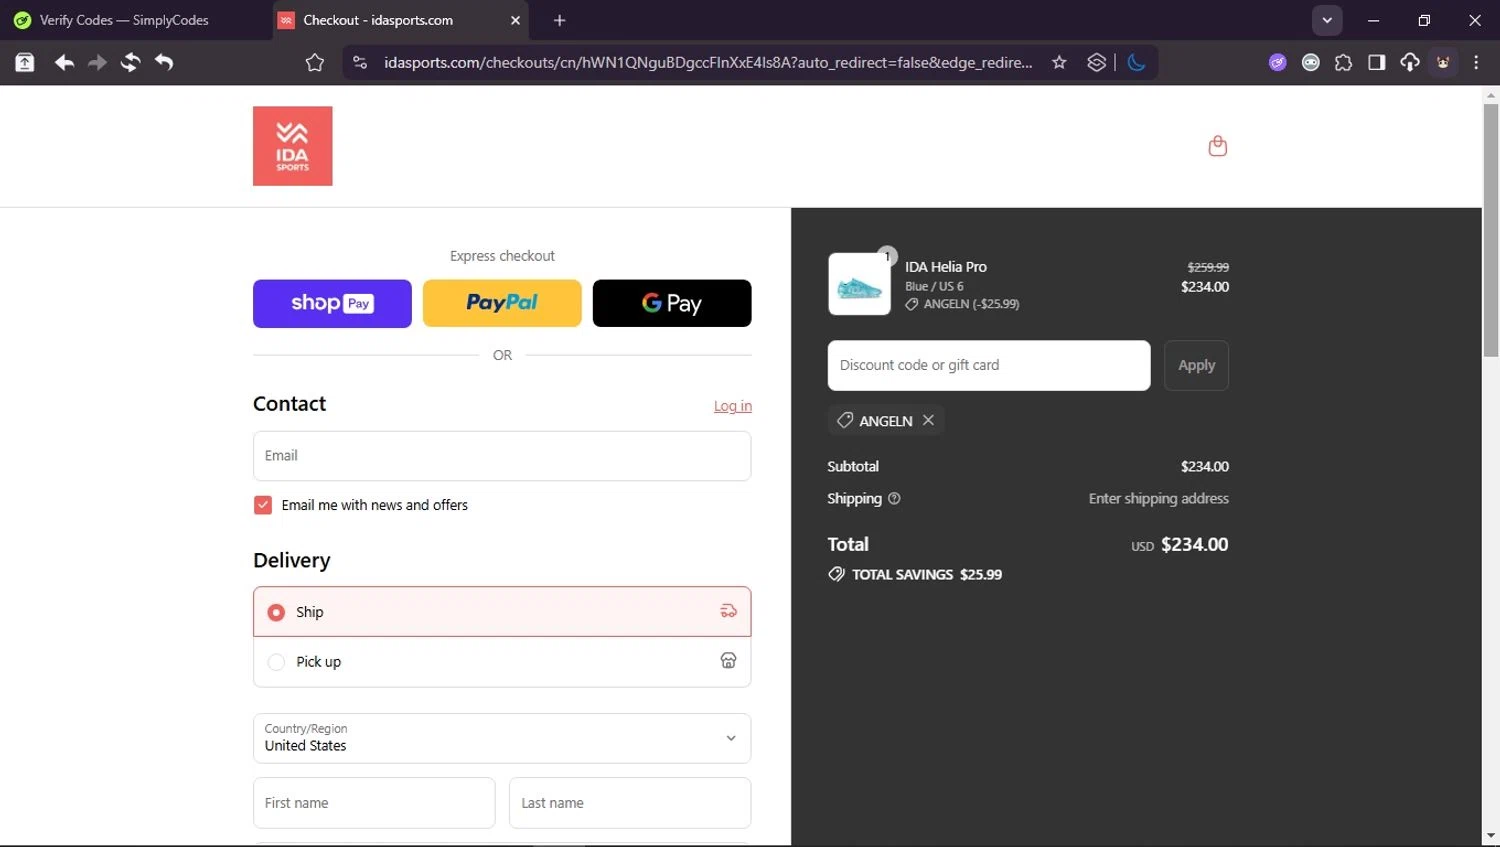The image size is (1500, 847).
Task: Switch to Verify Codes — SimplyCodes tab
Action: (134, 20)
